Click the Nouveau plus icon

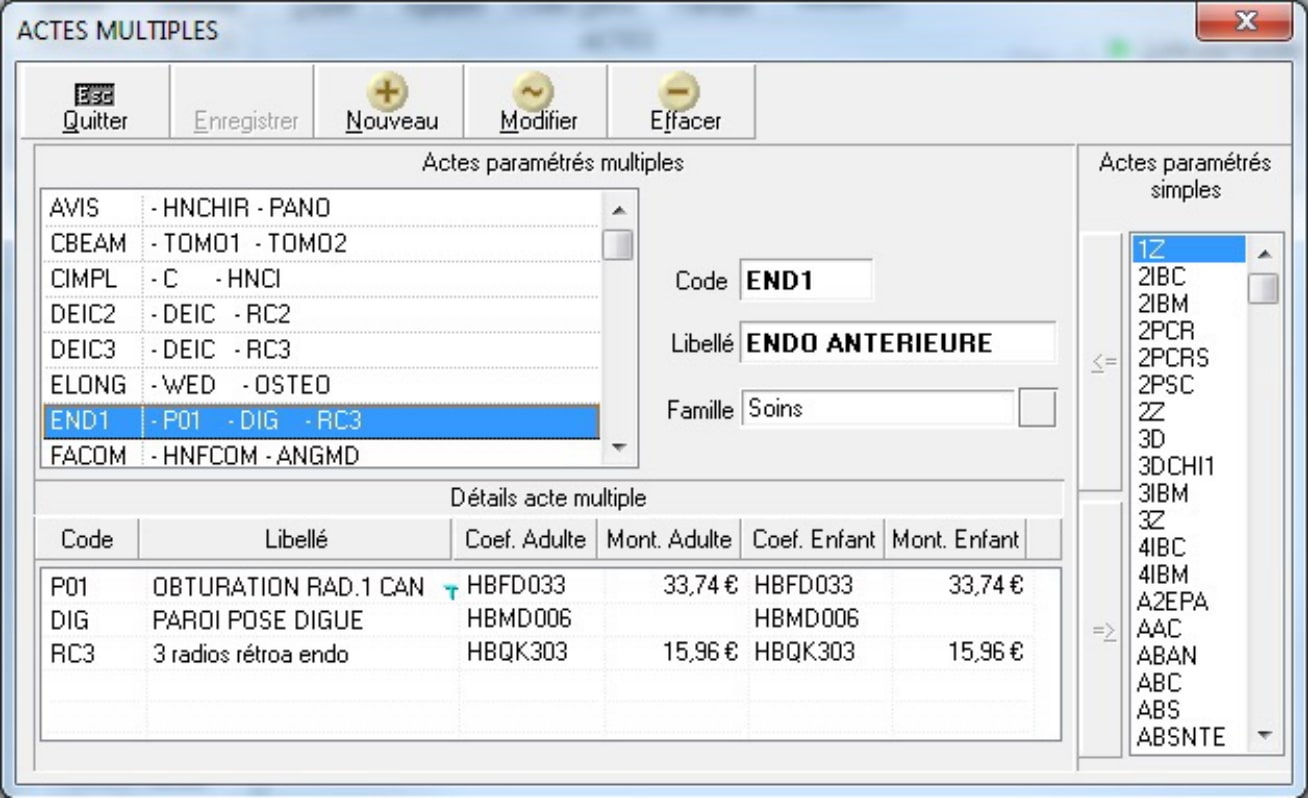point(391,92)
